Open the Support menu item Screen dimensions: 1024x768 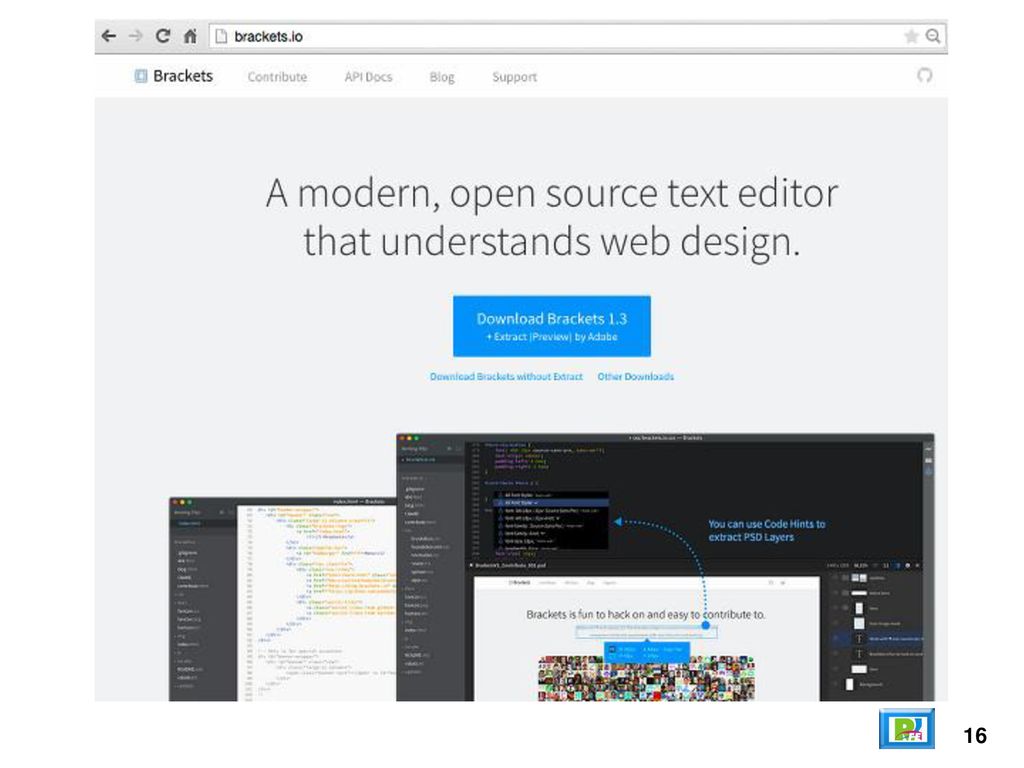coord(515,77)
